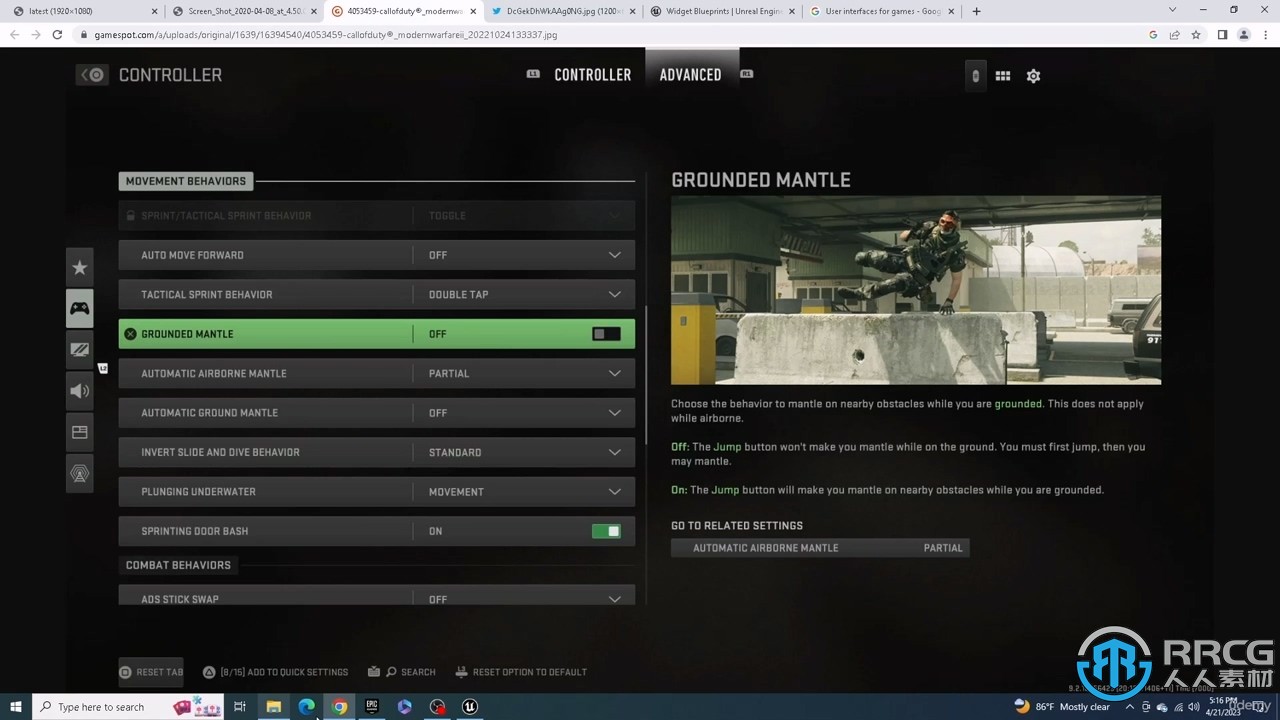Open Unreal Engine from the taskbar

tap(470, 707)
